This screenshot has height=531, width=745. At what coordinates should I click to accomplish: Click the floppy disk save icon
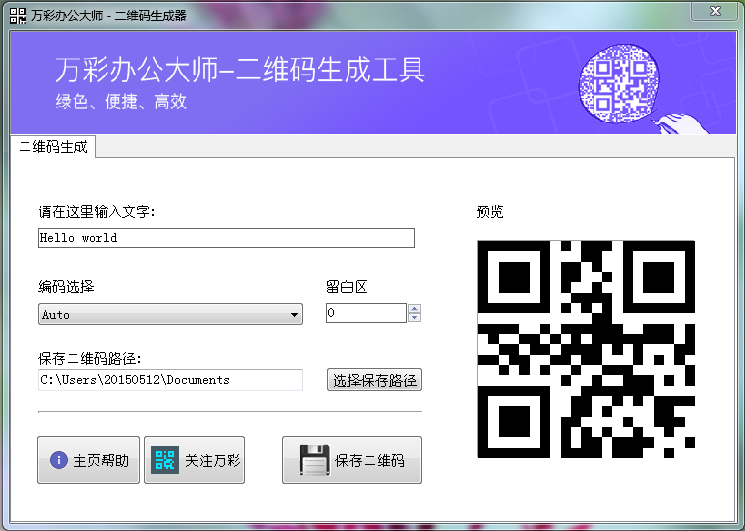(x=315, y=460)
